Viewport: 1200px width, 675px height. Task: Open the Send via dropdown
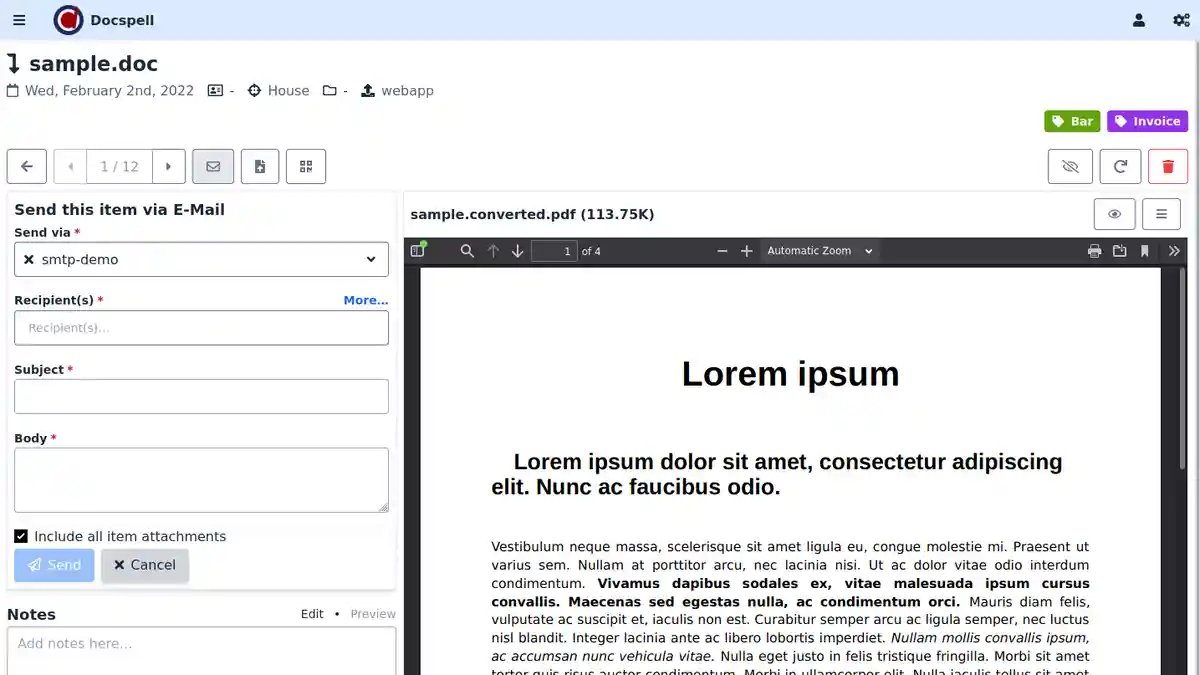[x=200, y=259]
